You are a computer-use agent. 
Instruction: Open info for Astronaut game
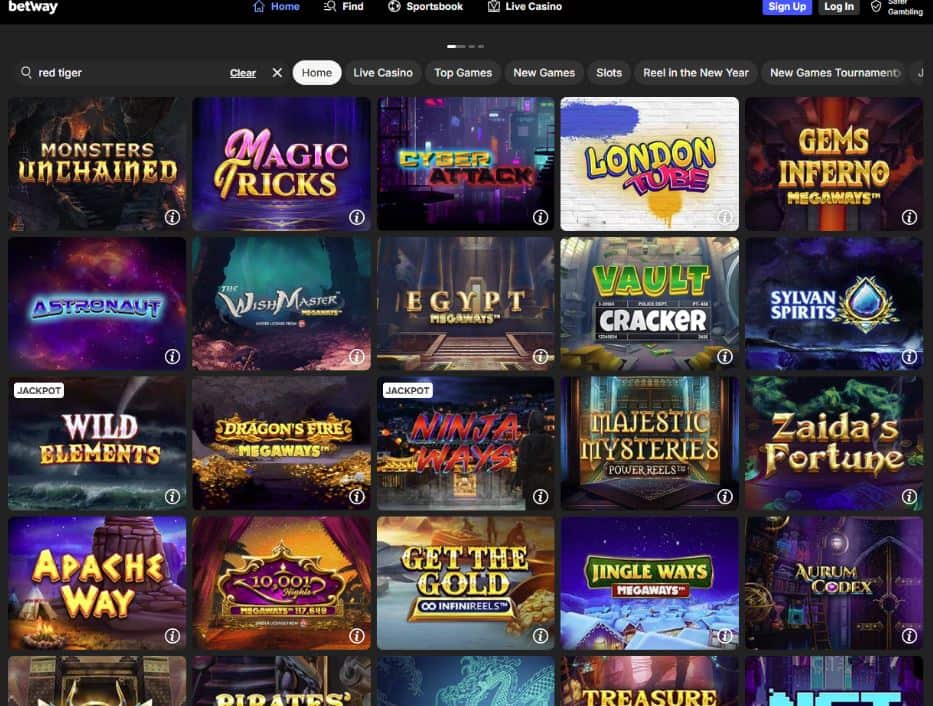coord(173,356)
